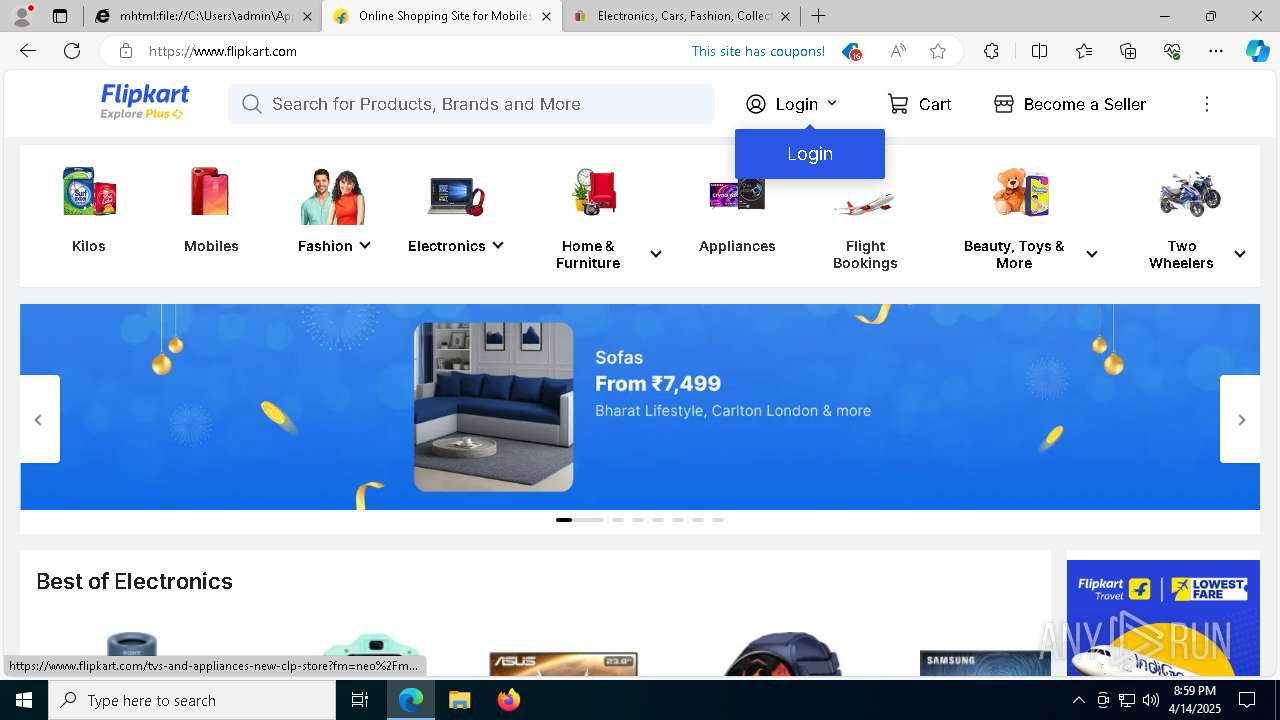Select the third carousel indicator dot
The width and height of the screenshot is (1280, 720).
[638, 520]
